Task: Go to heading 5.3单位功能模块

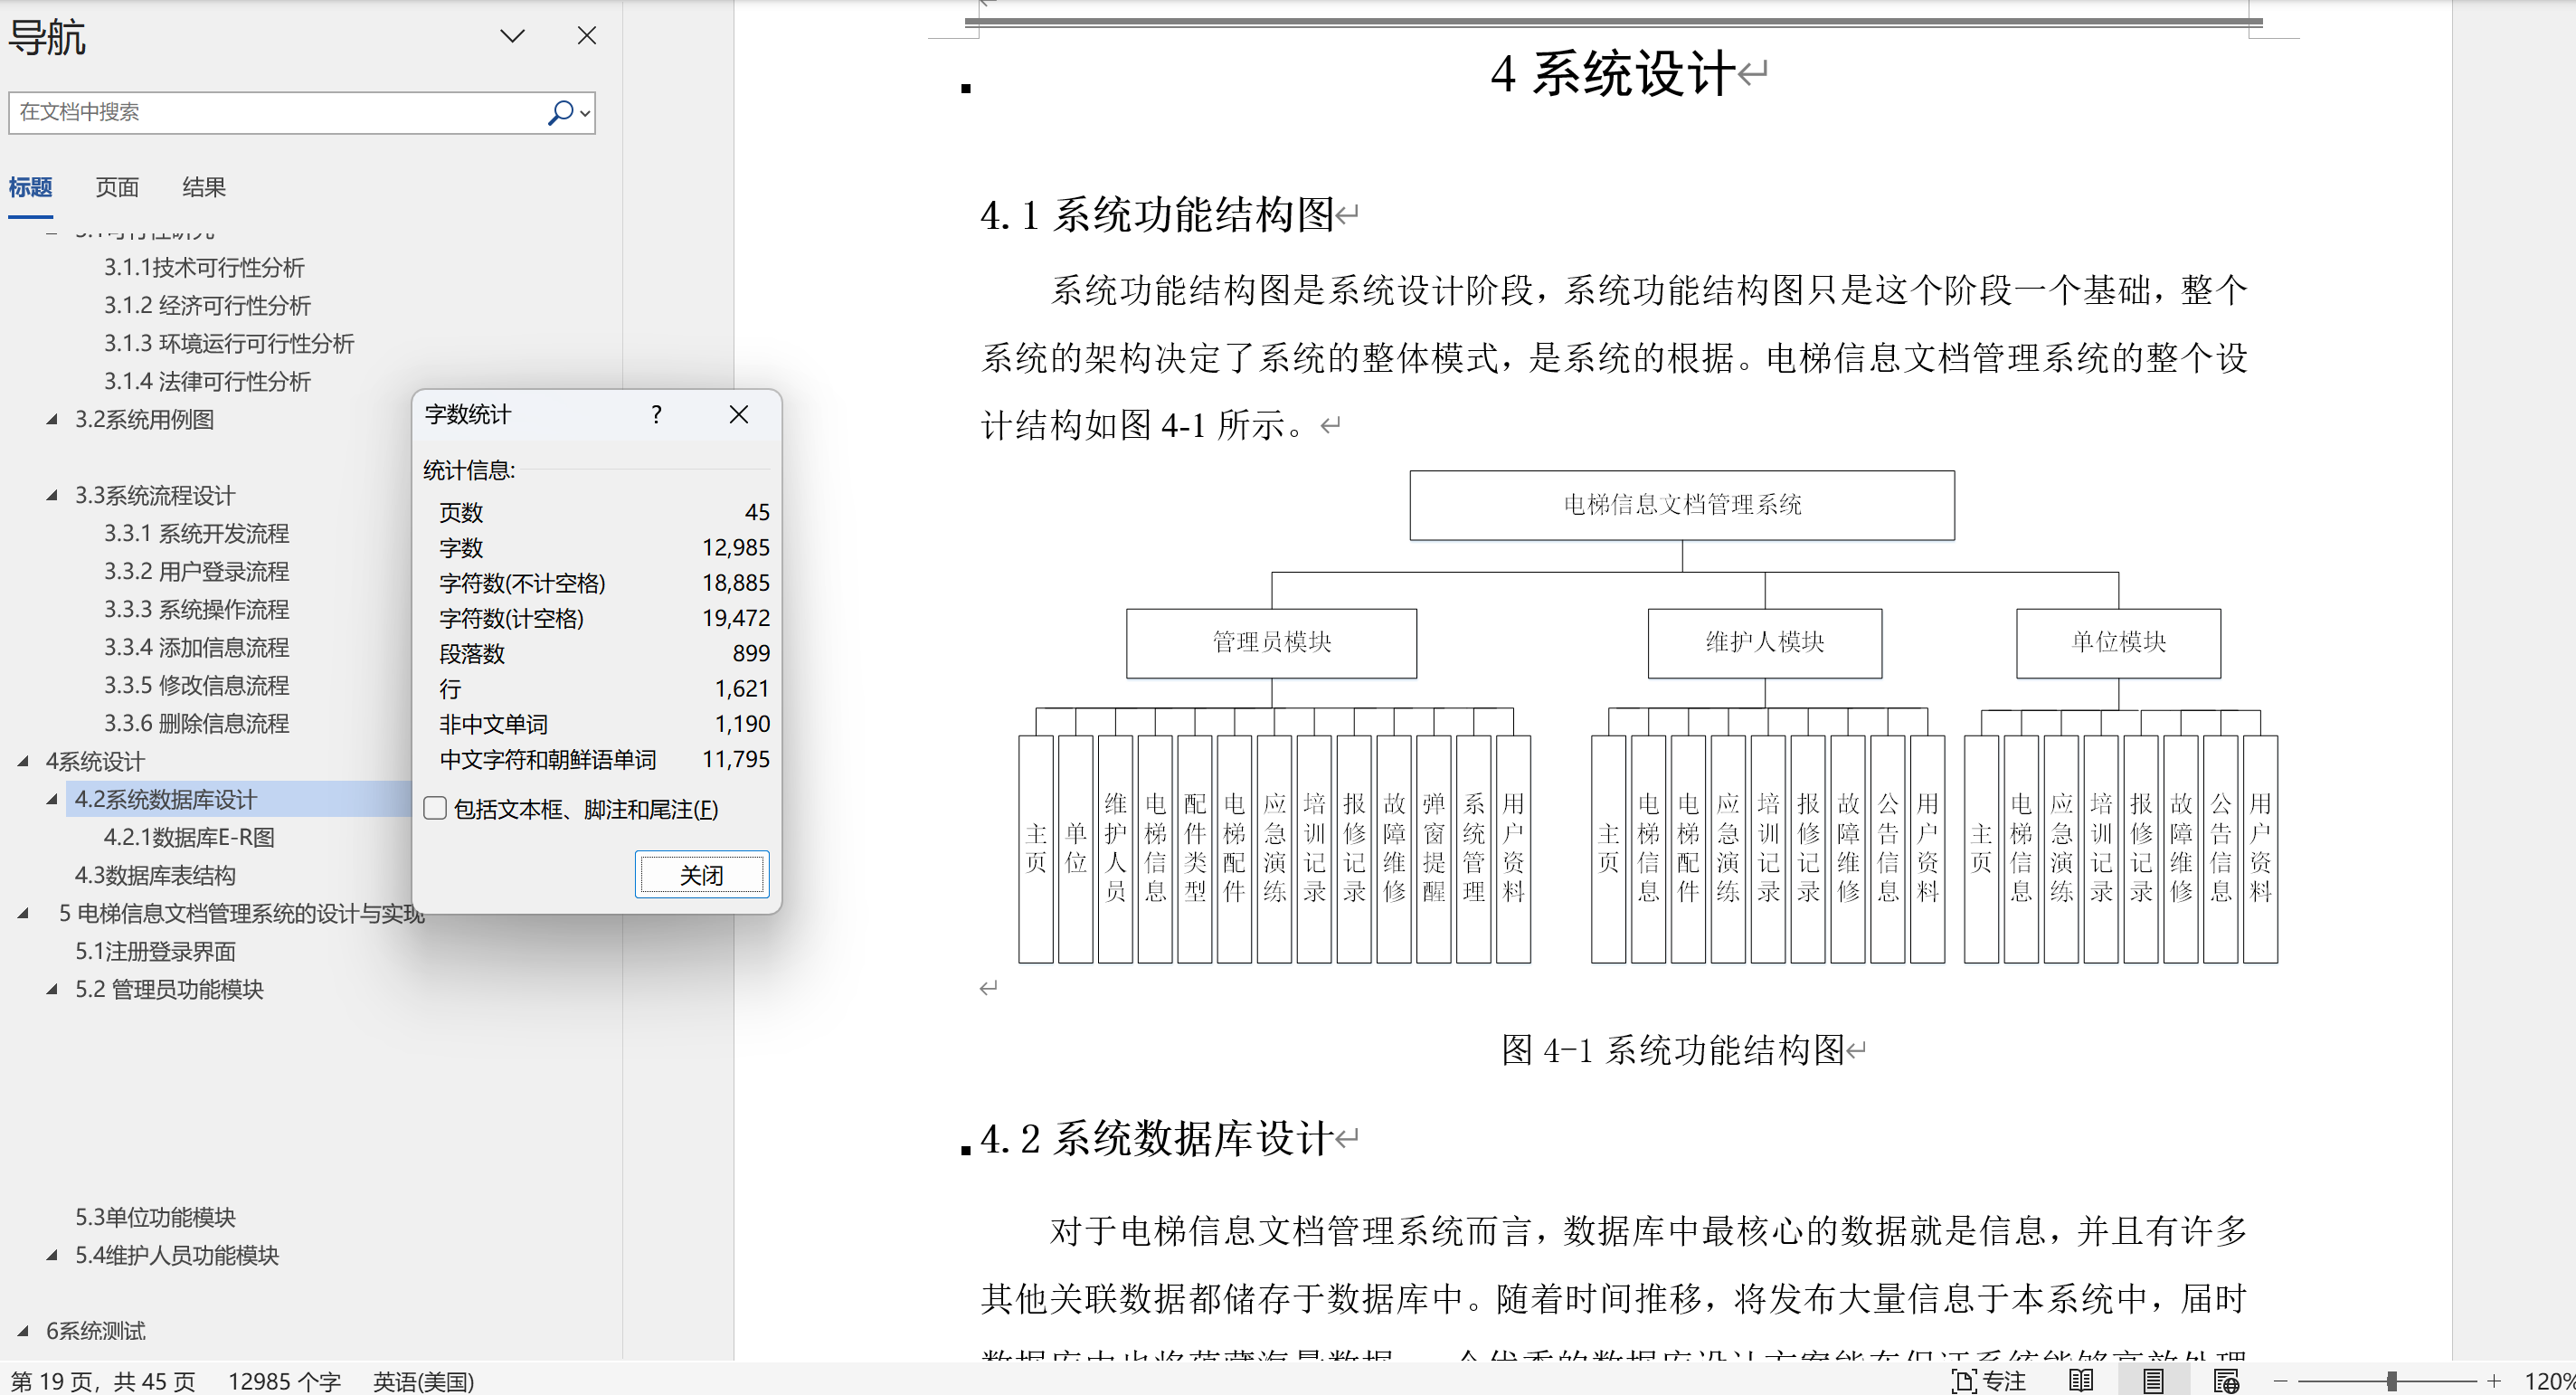Action: pos(155,1217)
